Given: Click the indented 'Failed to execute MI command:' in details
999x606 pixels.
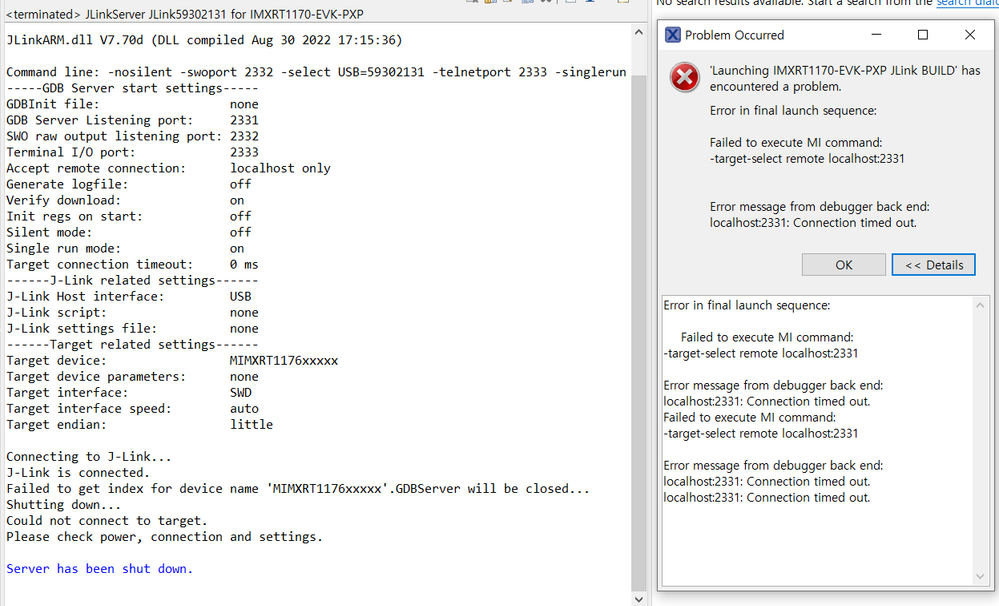Looking at the screenshot, I should coord(767,337).
